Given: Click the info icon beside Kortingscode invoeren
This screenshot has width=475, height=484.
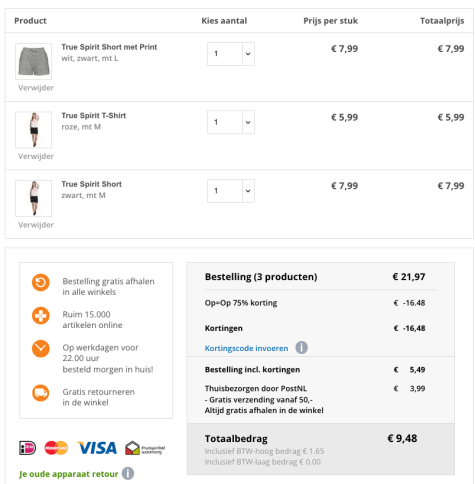Looking at the screenshot, I should click(301, 348).
